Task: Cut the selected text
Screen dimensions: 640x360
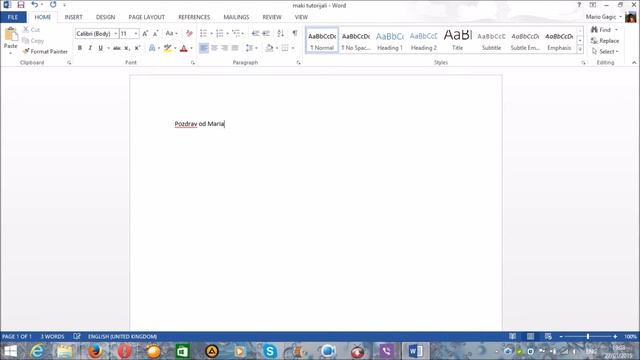Action: (31, 30)
